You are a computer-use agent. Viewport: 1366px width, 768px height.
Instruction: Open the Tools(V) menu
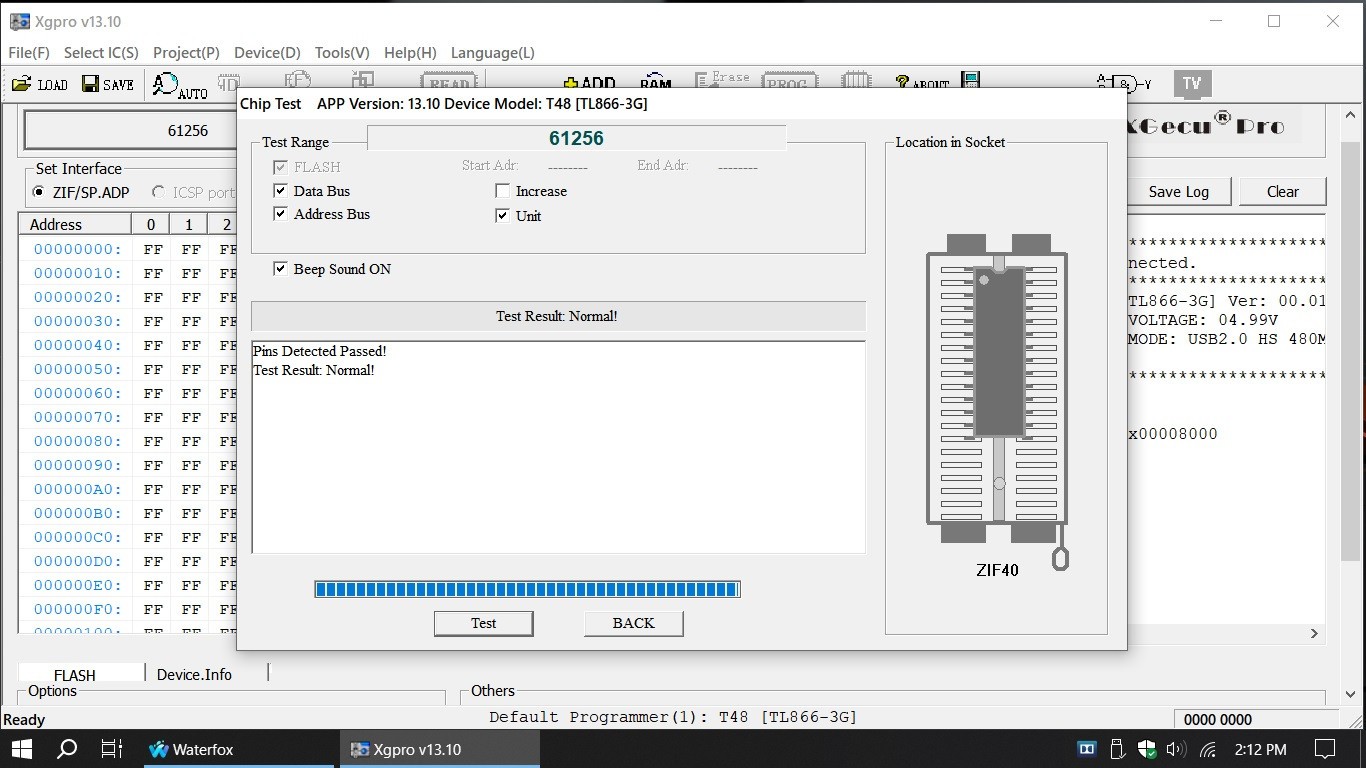pos(342,53)
